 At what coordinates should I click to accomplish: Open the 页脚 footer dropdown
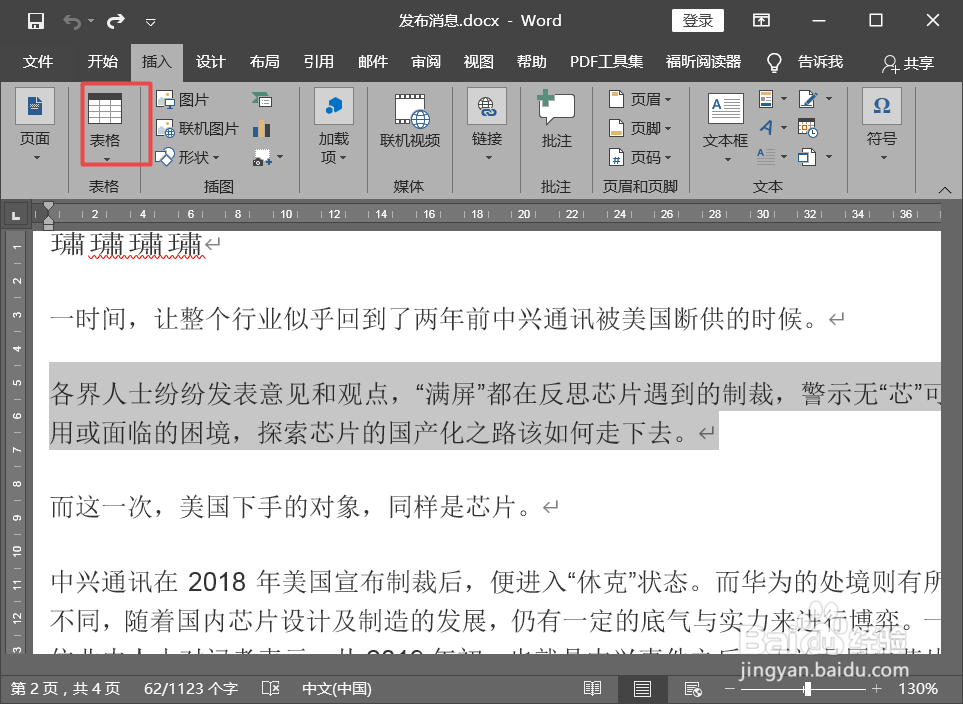[x=641, y=128]
